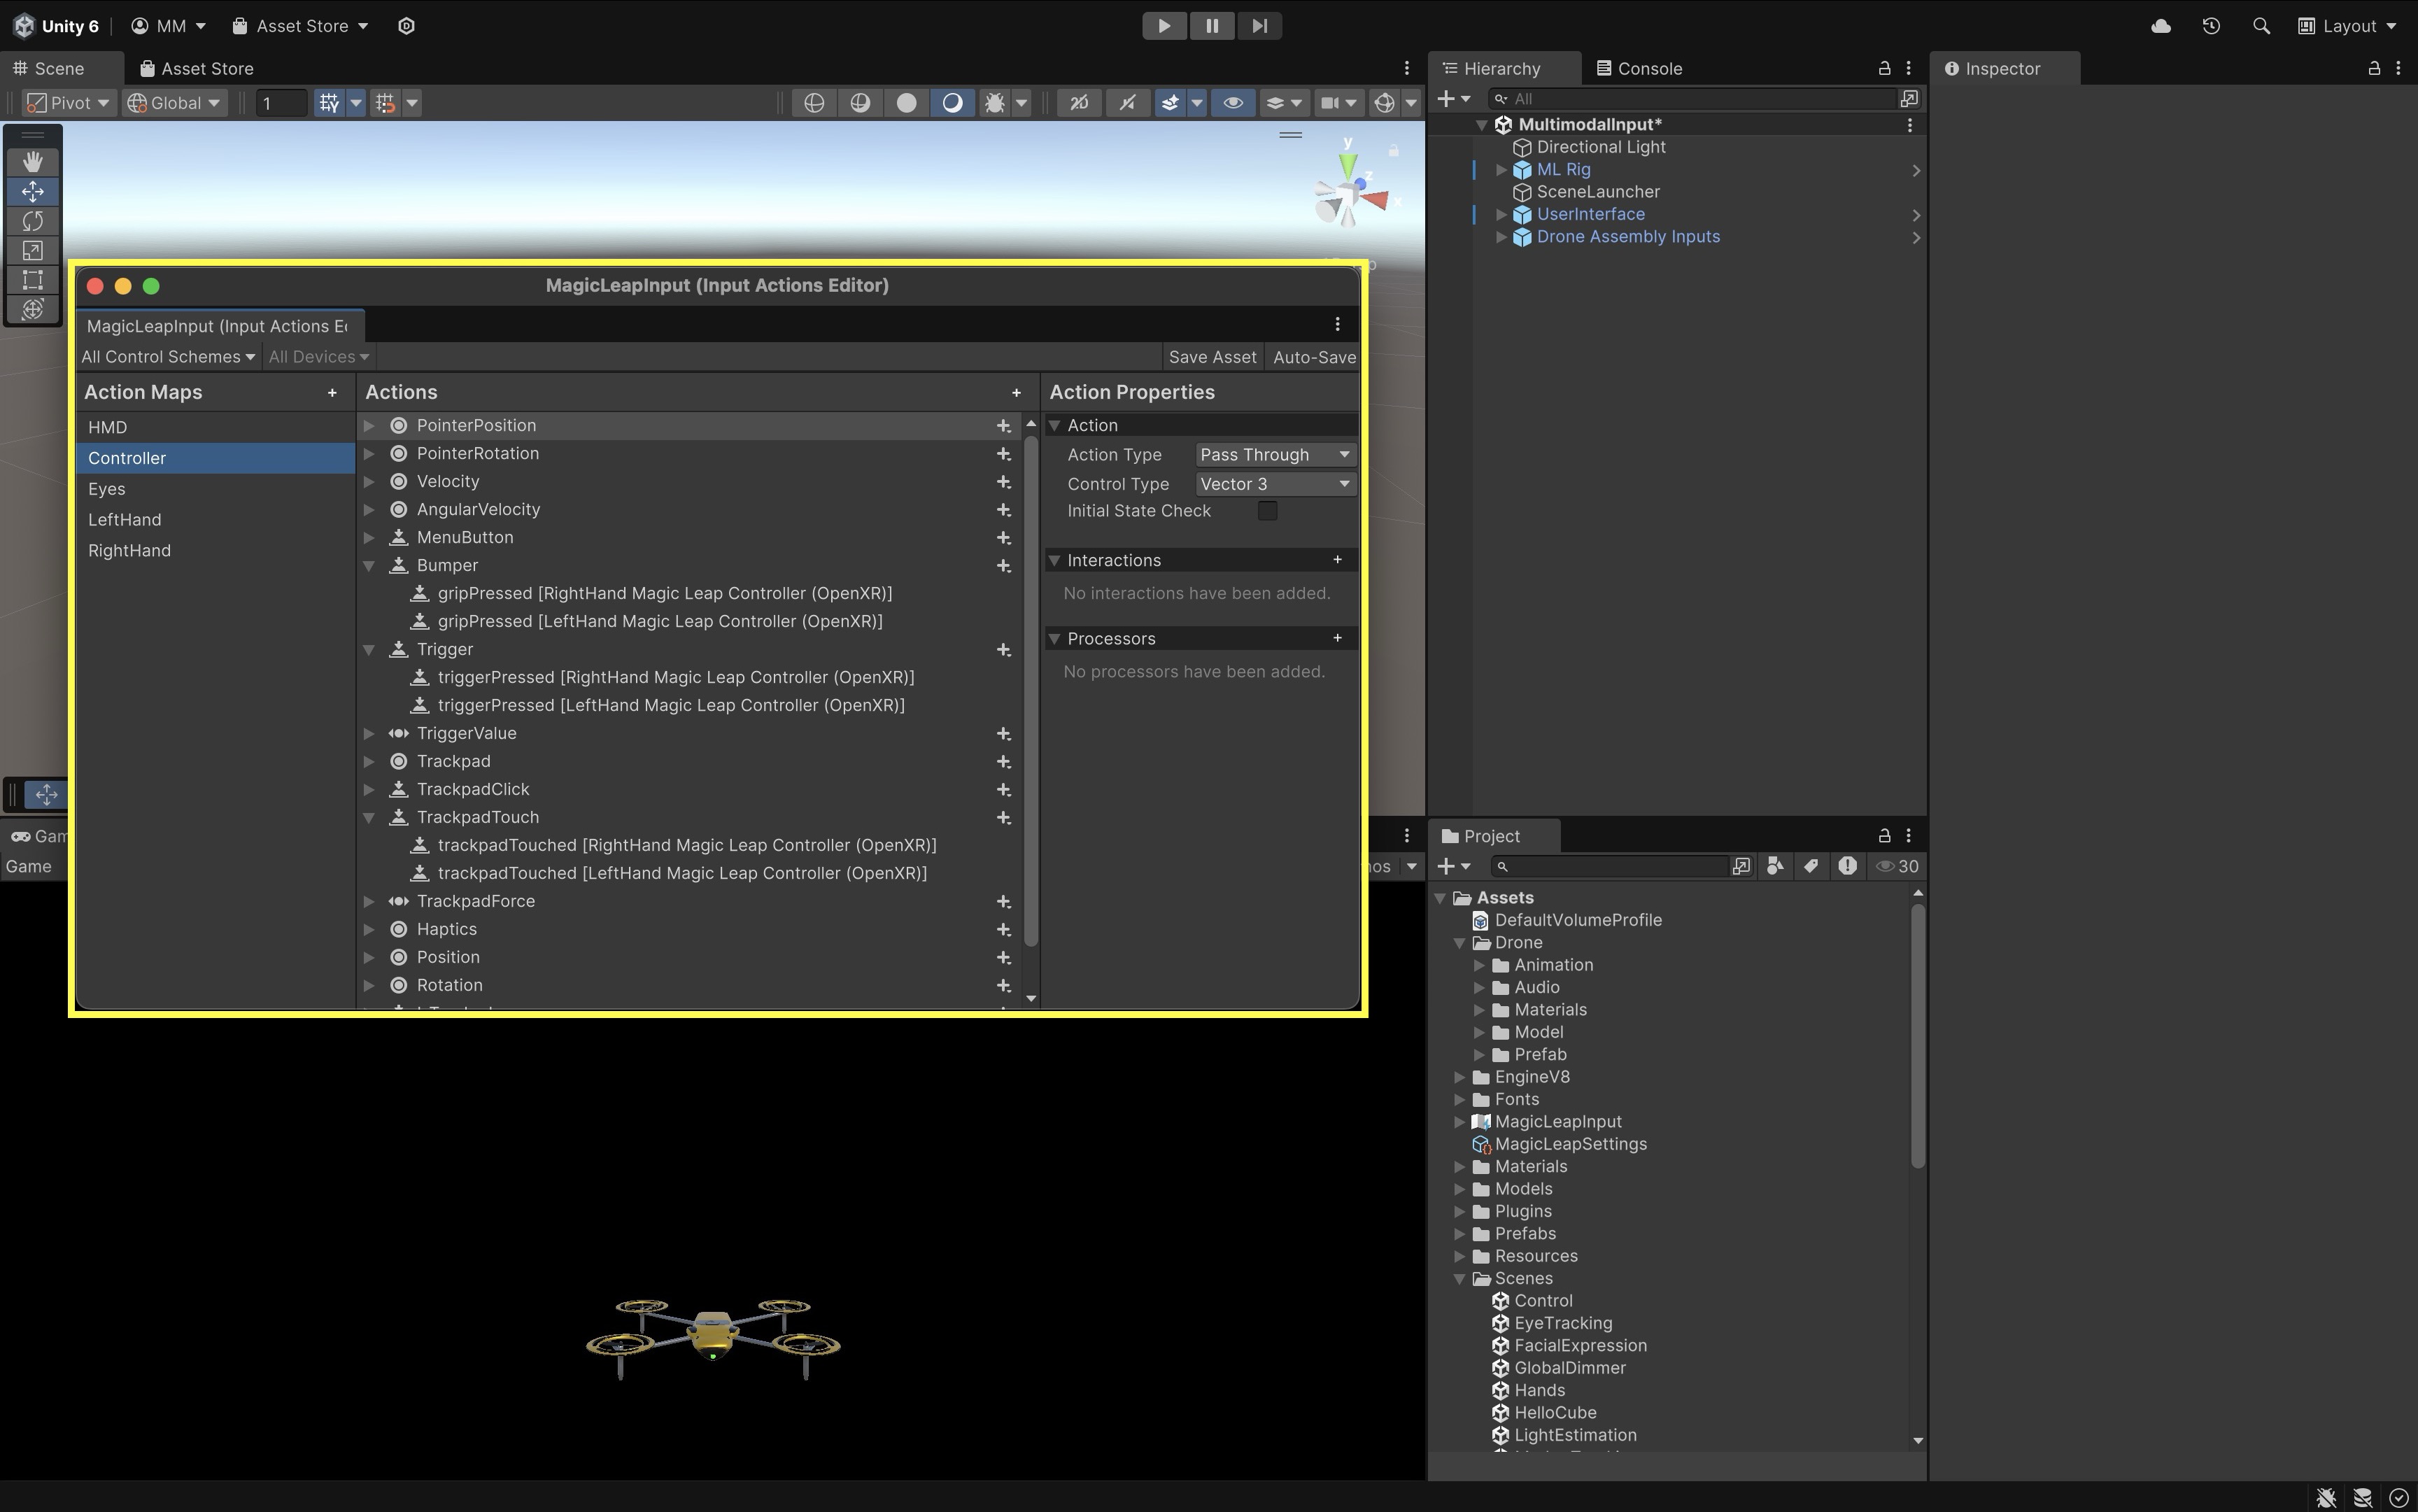Enable Initial State Check checkbox
2418x1512 pixels.
click(x=1267, y=511)
